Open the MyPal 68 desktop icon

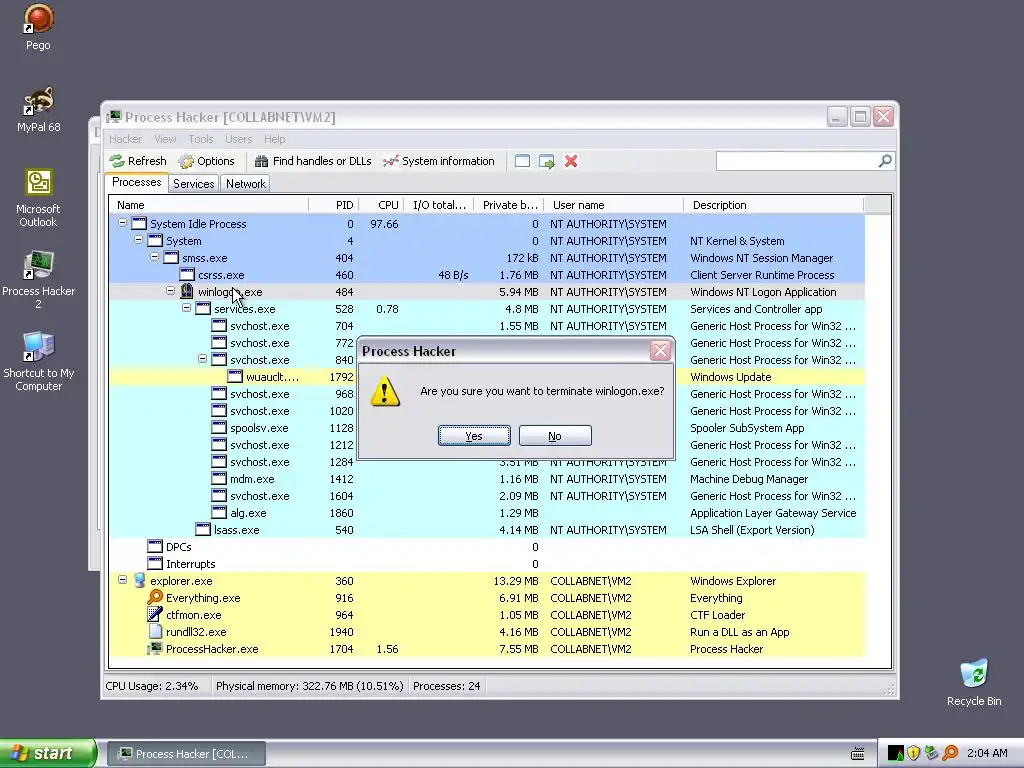click(x=39, y=110)
